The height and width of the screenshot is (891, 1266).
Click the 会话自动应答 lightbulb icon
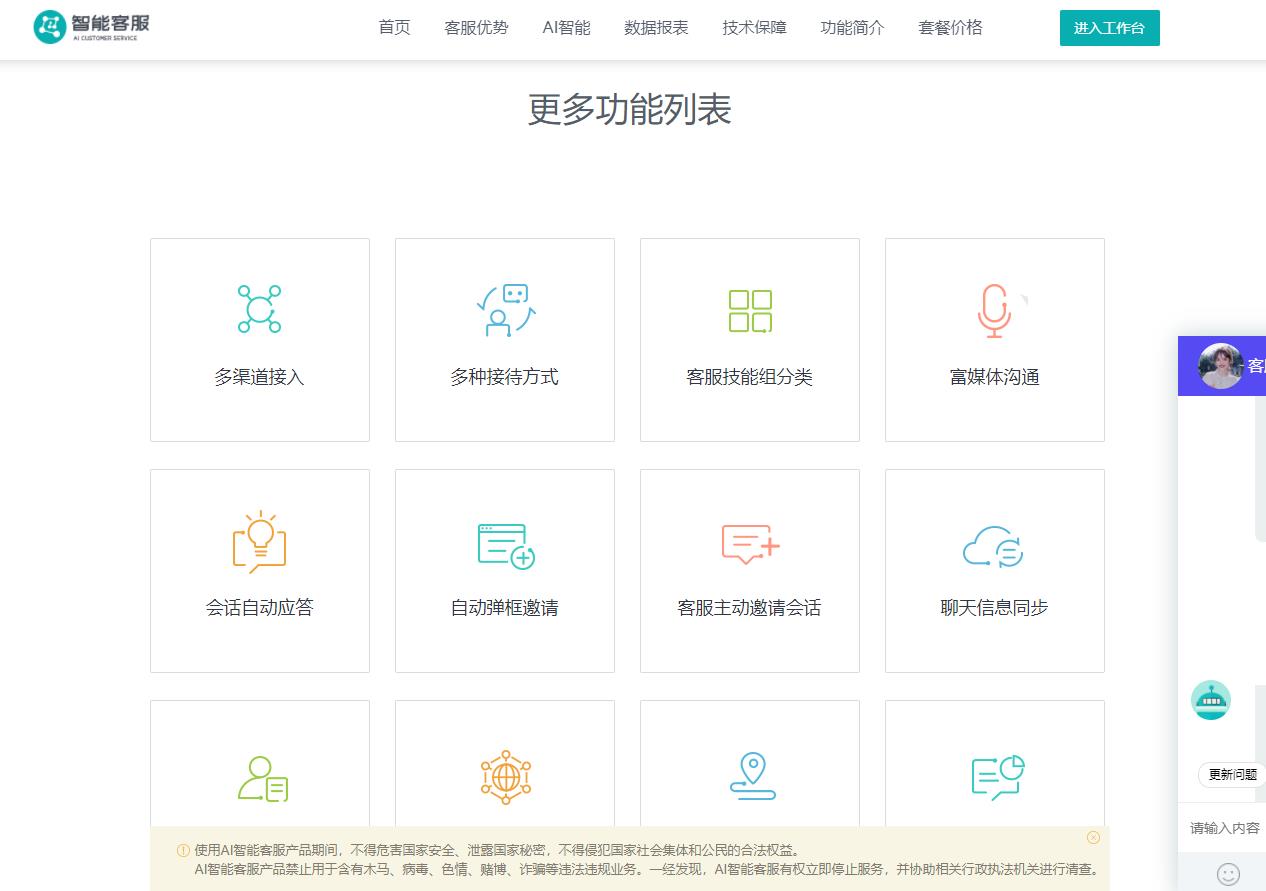tap(259, 541)
